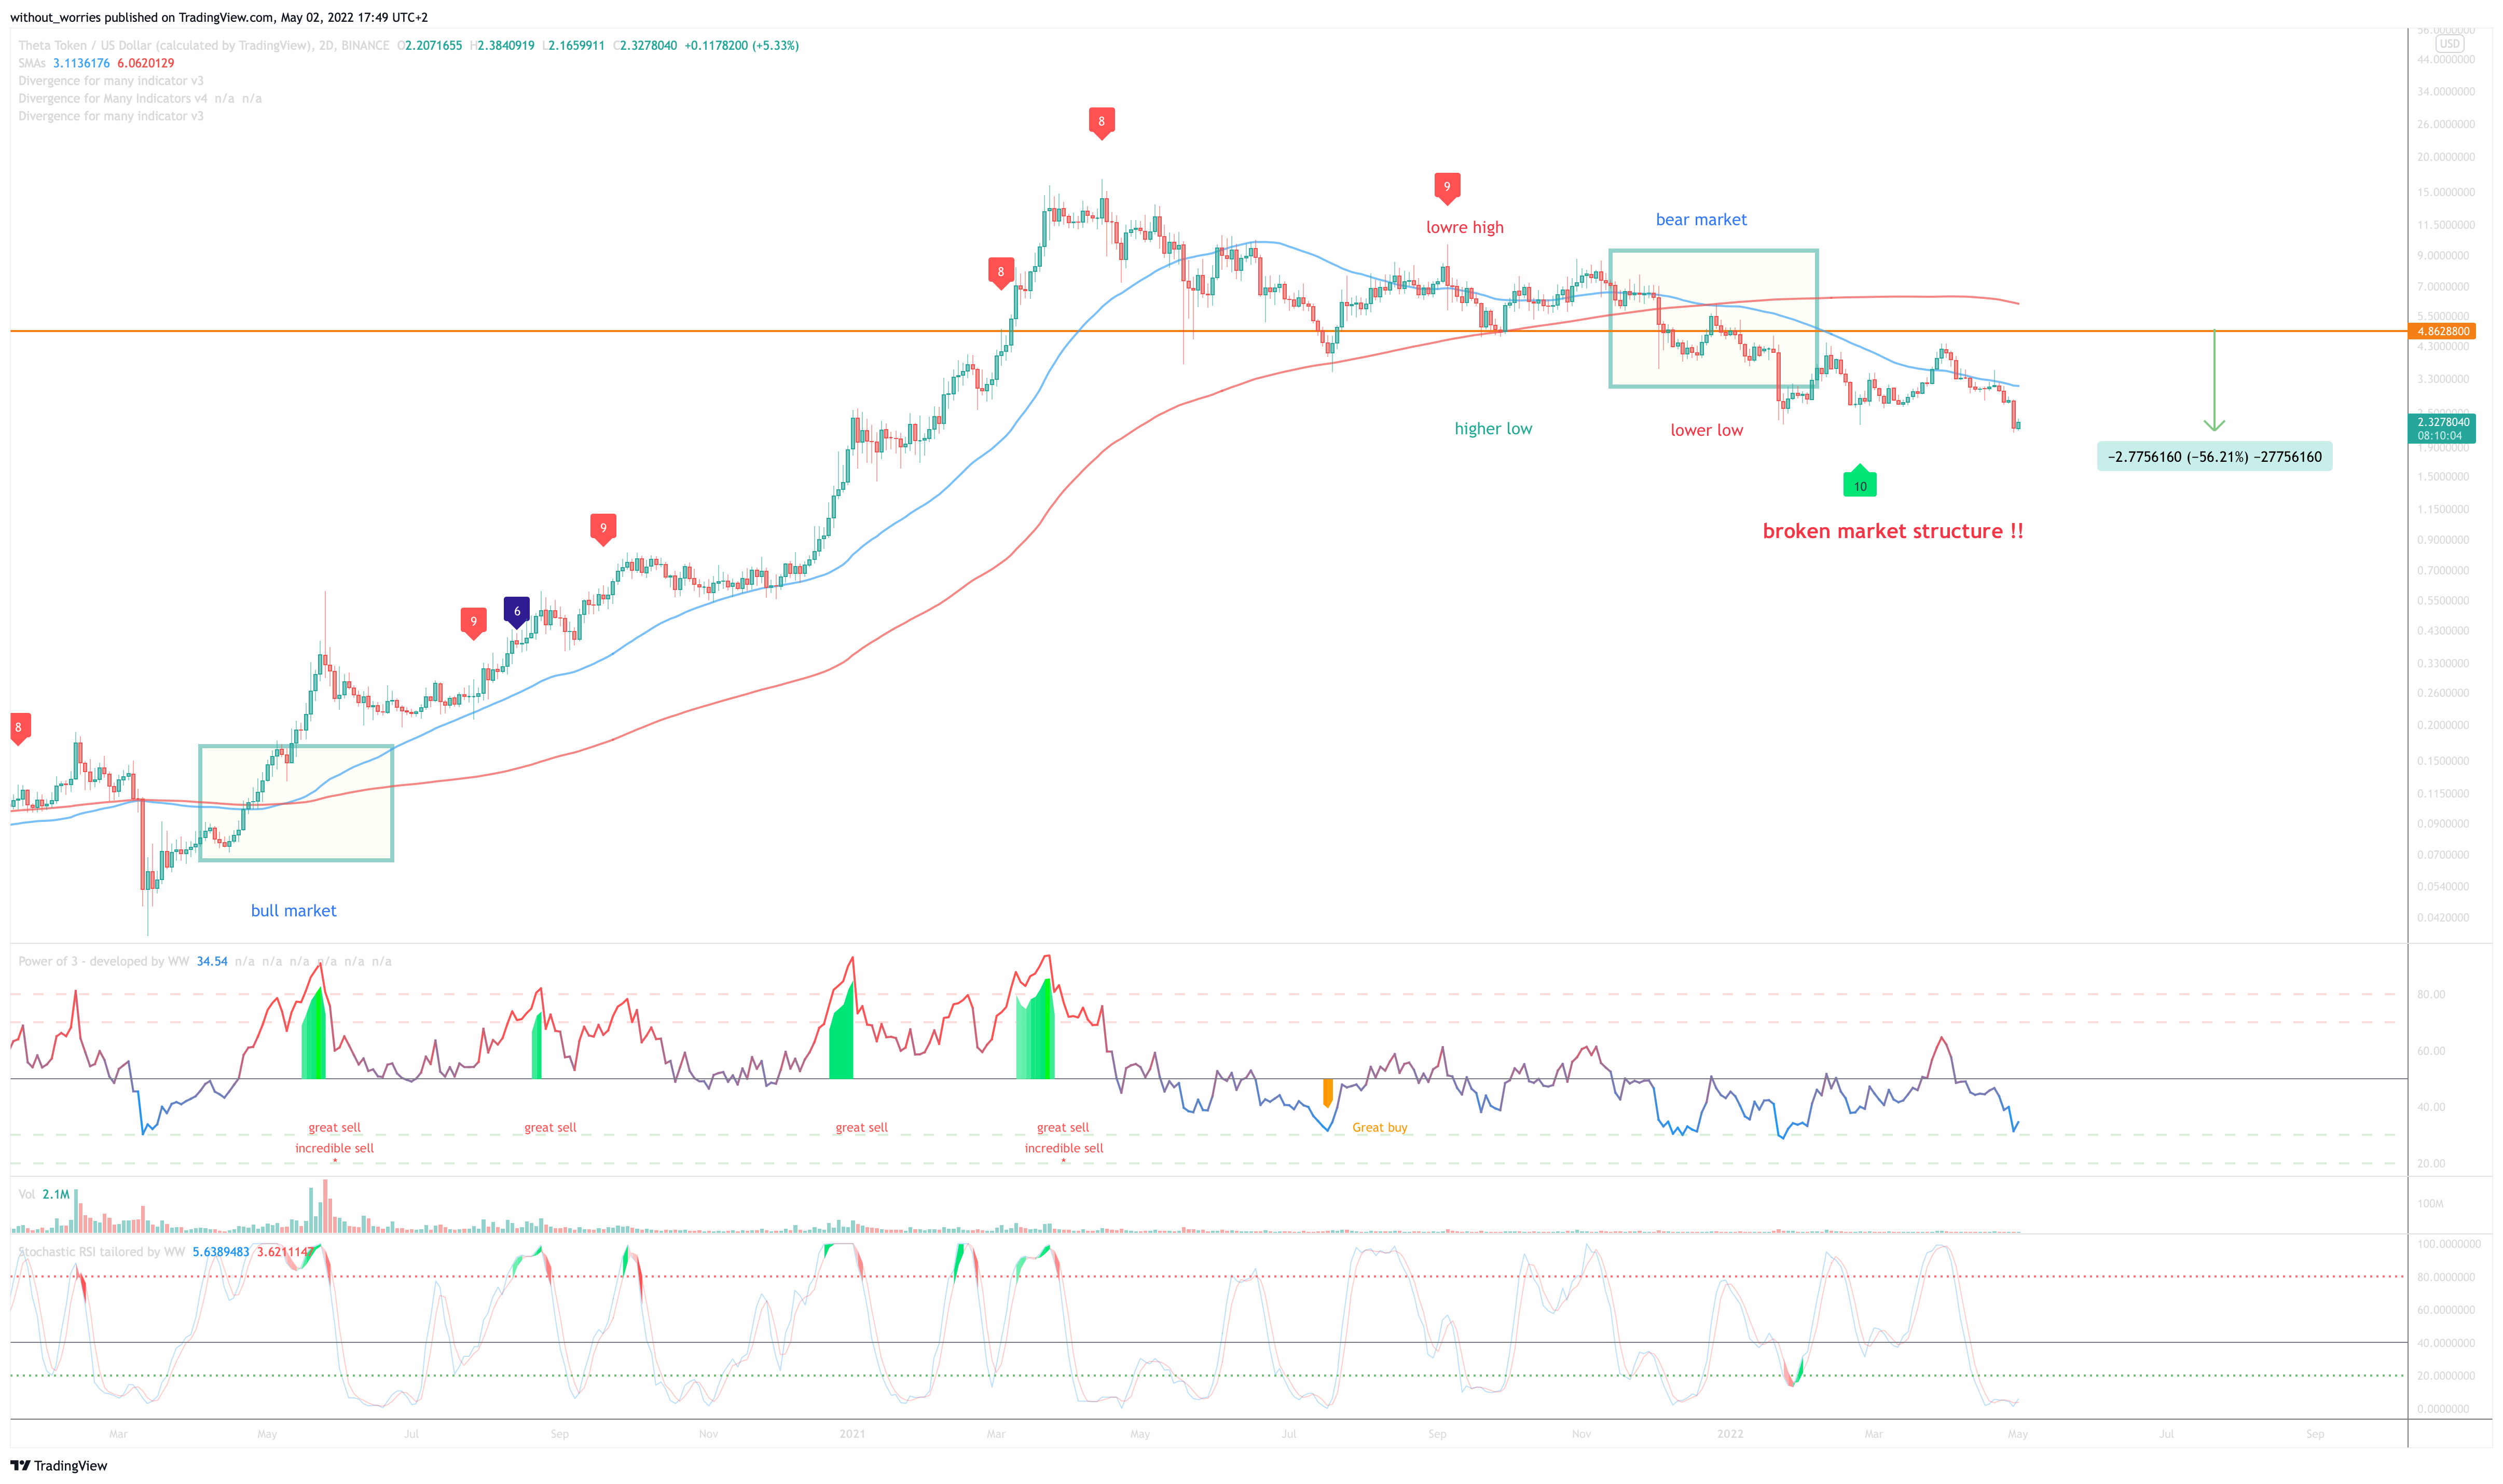Click the Stochastic RSI tailored by WW legend
The width and height of the screenshot is (2503, 1484).
pyautogui.click(x=102, y=1252)
